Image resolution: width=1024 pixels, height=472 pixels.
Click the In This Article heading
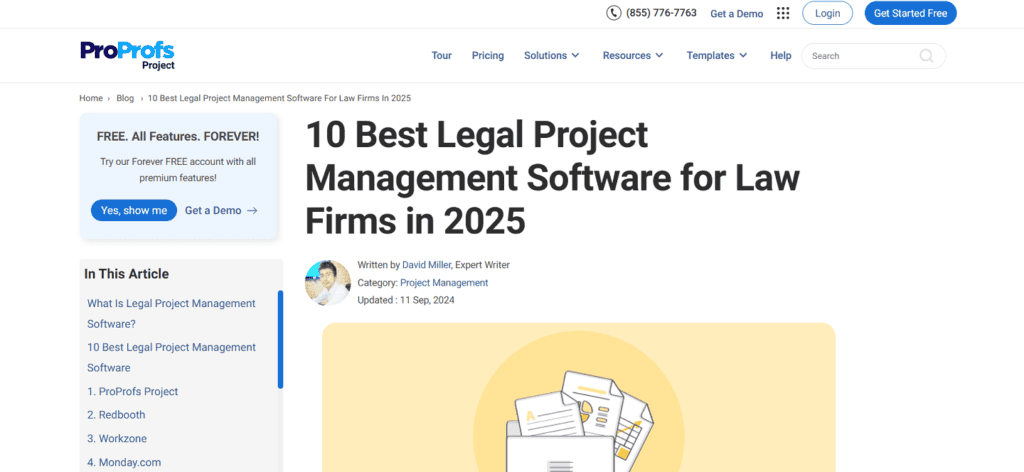point(127,274)
